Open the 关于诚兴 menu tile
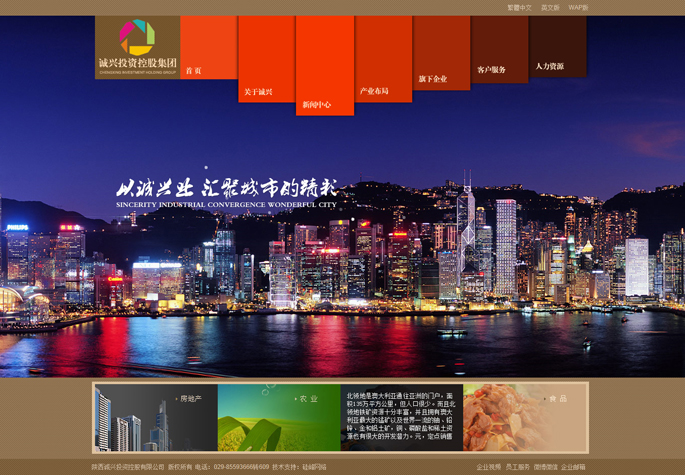The height and width of the screenshot is (475, 685). (266, 59)
